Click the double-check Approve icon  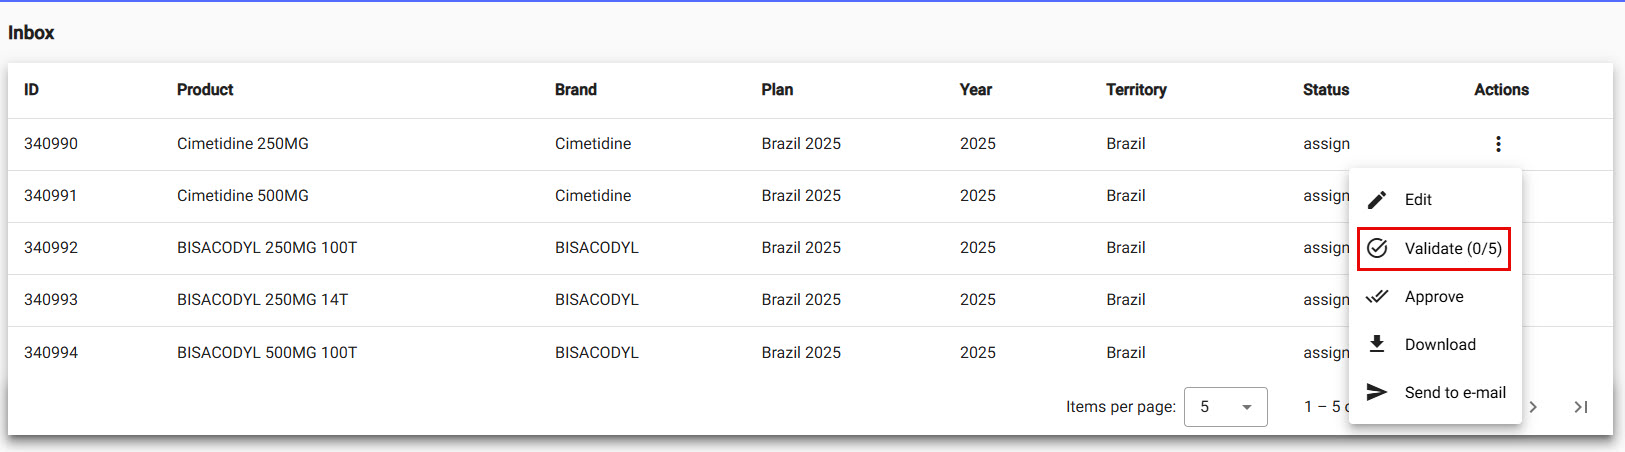click(1377, 296)
